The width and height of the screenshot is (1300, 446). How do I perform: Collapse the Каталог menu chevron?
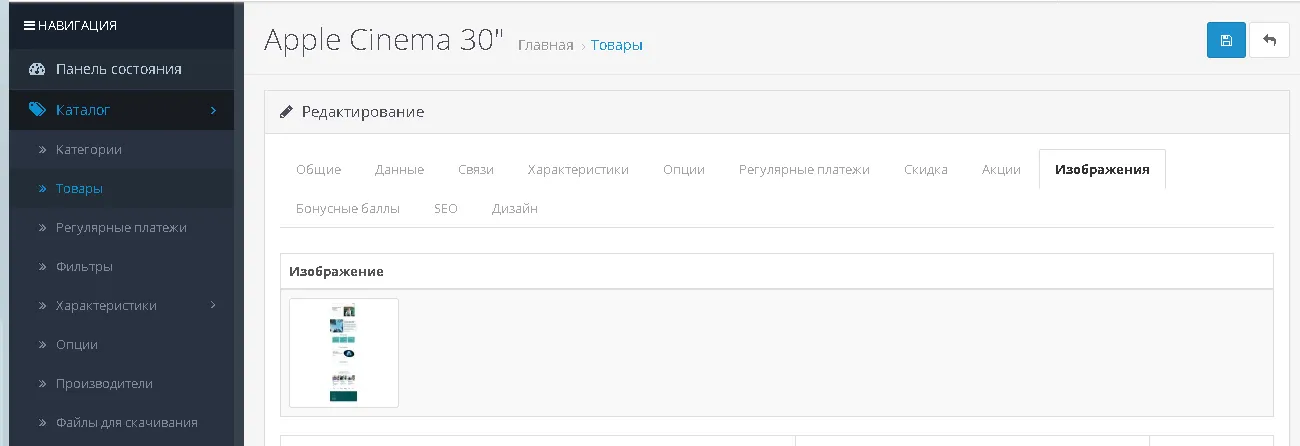coord(213,110)
